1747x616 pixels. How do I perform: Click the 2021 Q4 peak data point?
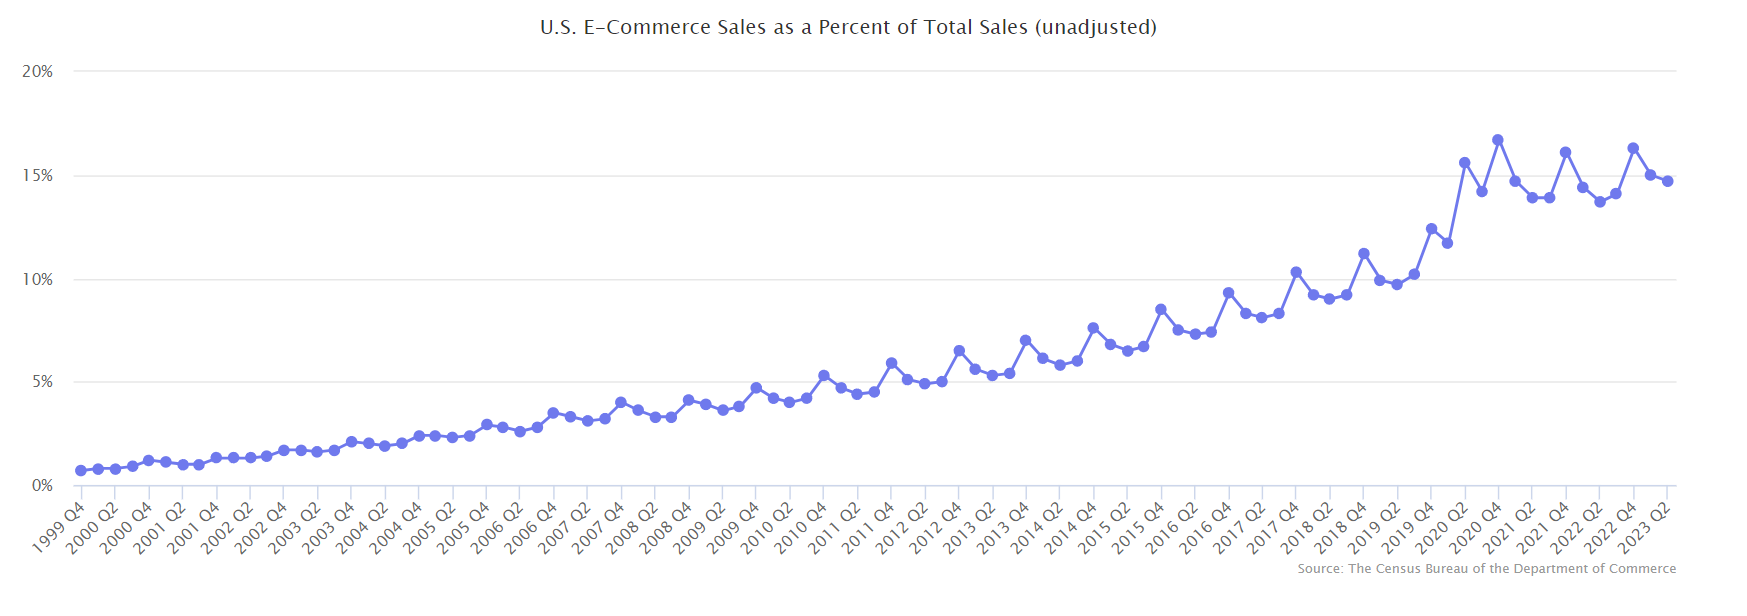point(1566,152)
